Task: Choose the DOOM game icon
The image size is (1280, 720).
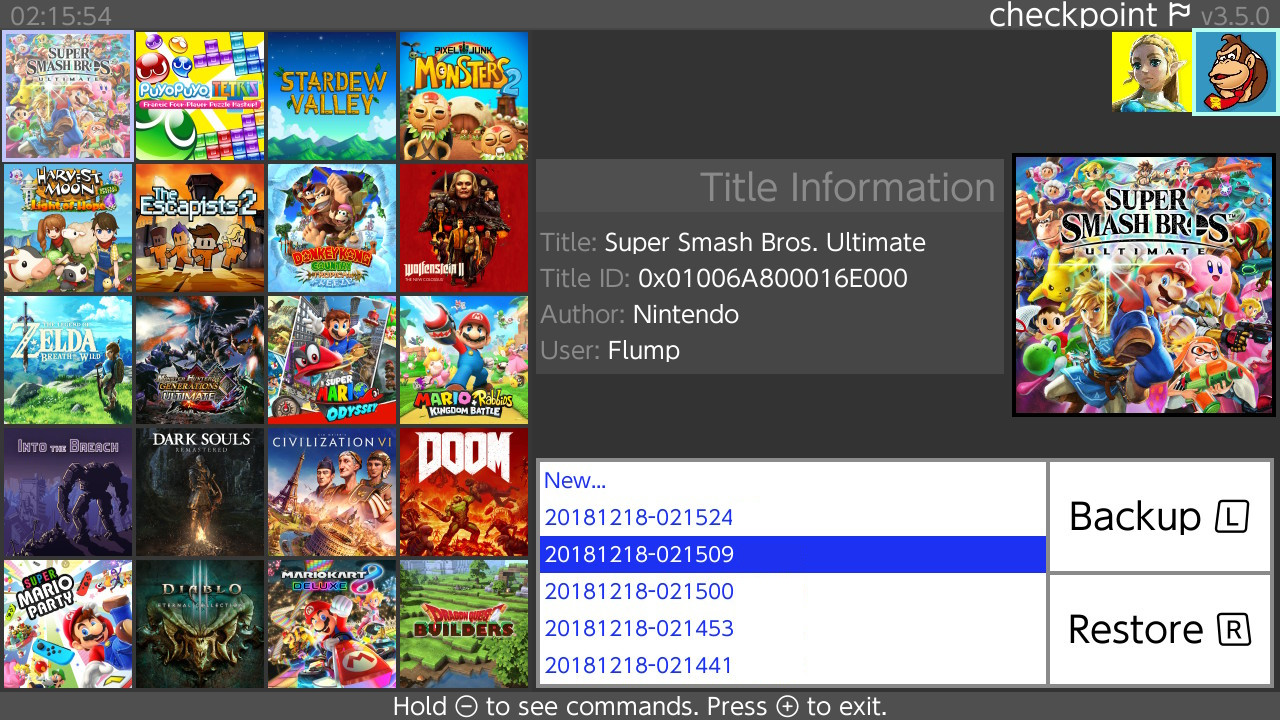Action: pyautogui.click(x=464, y=492)
